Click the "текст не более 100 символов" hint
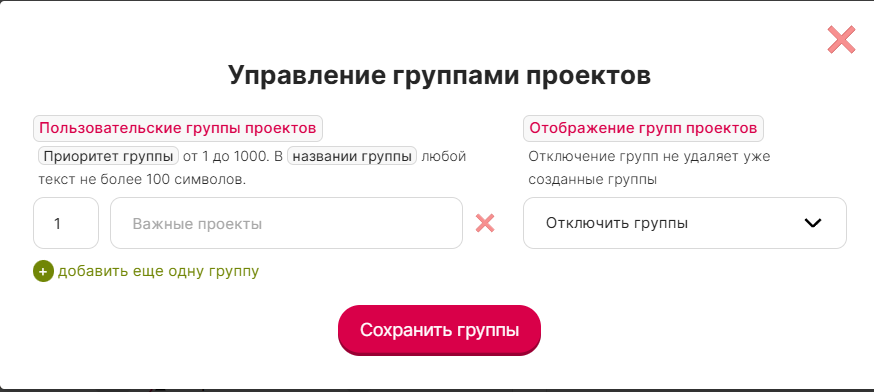Image resolution: width=874 pixels, height=392 pixels. [140, 180]
